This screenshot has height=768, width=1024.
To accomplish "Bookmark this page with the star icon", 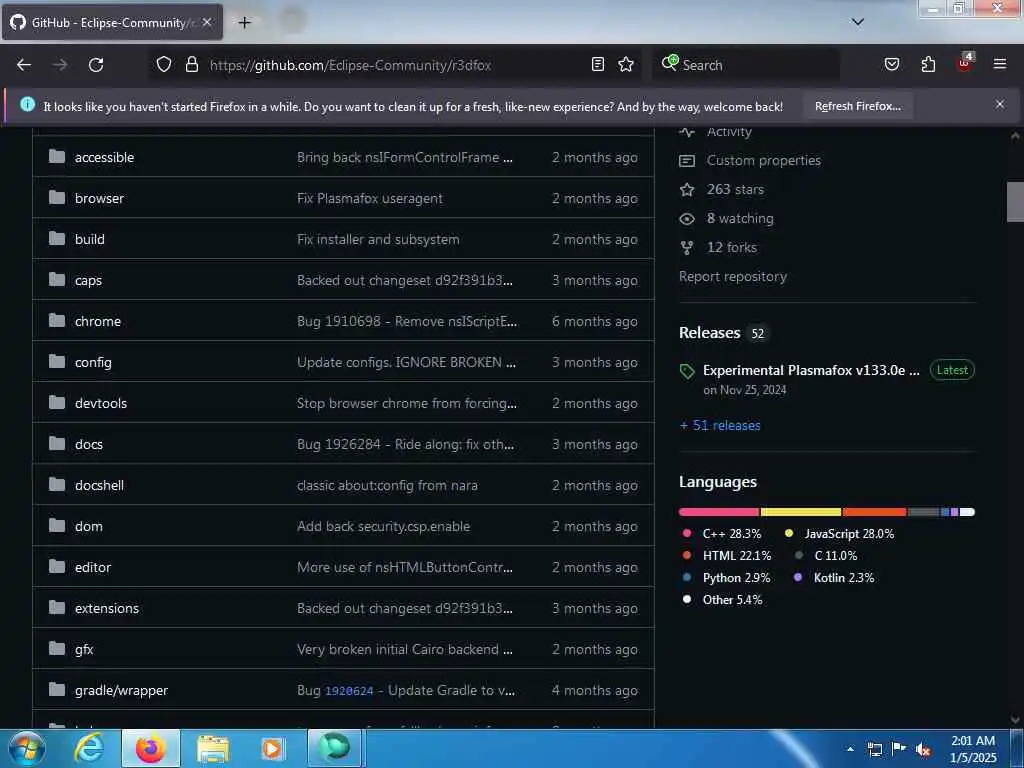I will (626, 64).
